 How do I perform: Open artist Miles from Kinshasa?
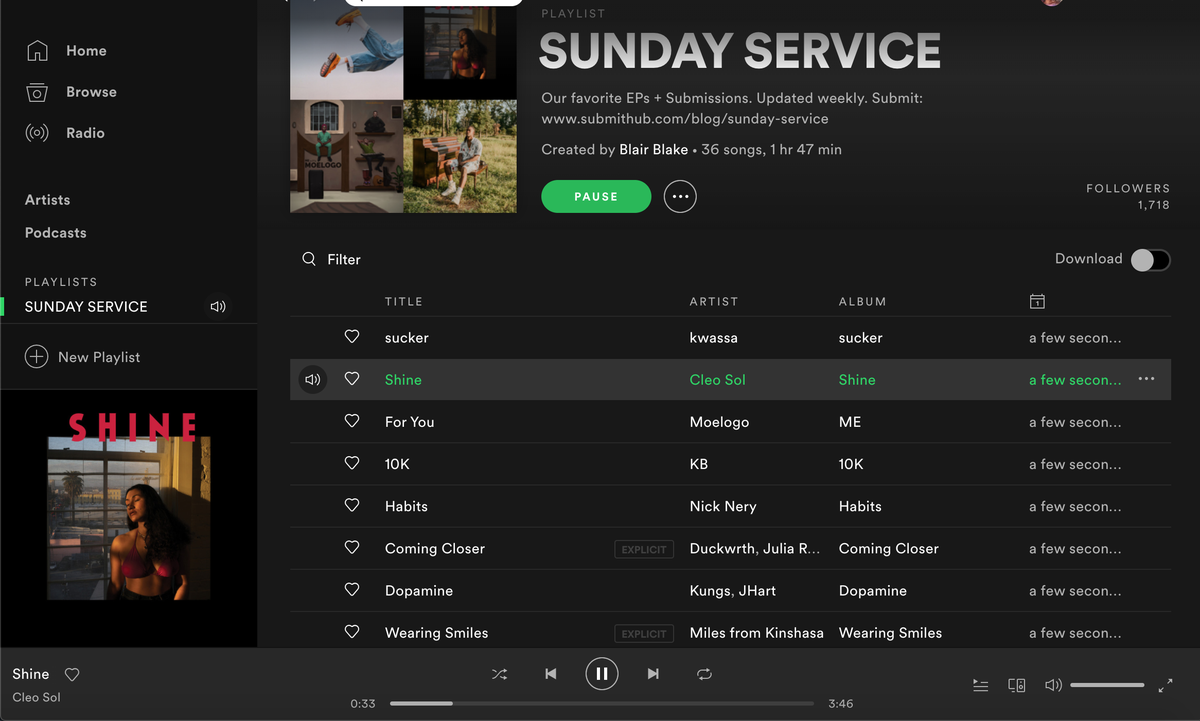pyautogui.click(x=757, y=633)
